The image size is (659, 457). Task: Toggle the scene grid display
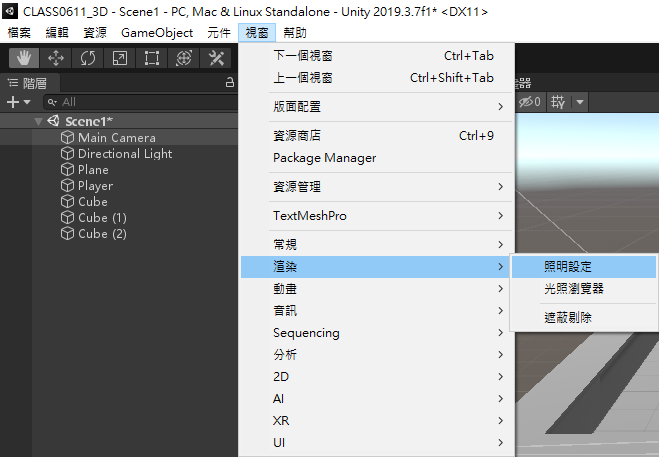(x=558, y=102)
